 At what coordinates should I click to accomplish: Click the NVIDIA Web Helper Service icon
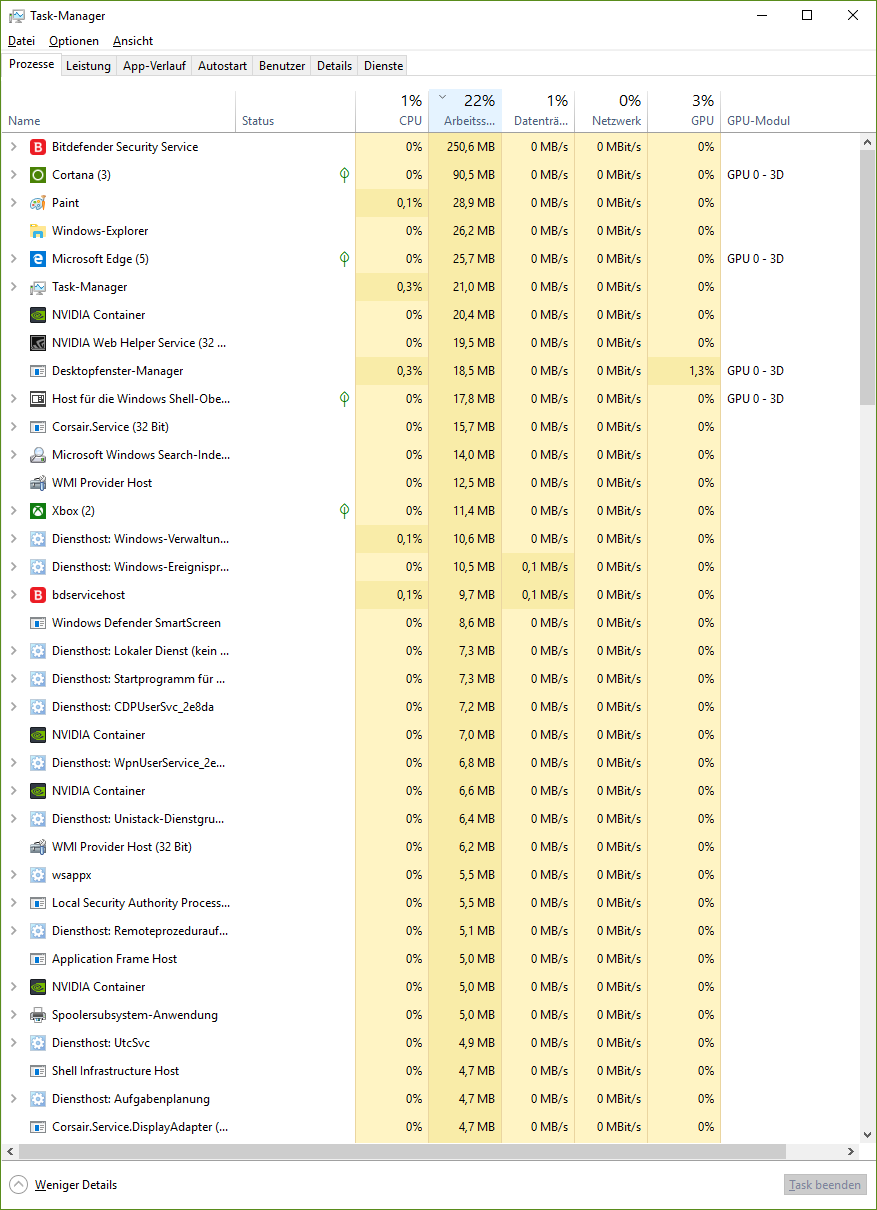(38, 343)
